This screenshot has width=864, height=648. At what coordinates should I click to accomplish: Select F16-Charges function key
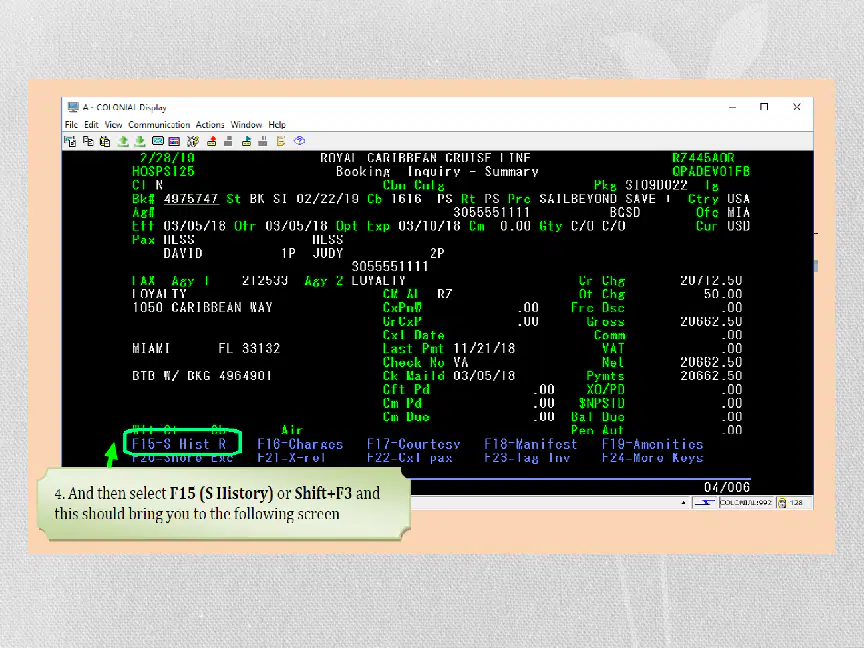(300, 444)
